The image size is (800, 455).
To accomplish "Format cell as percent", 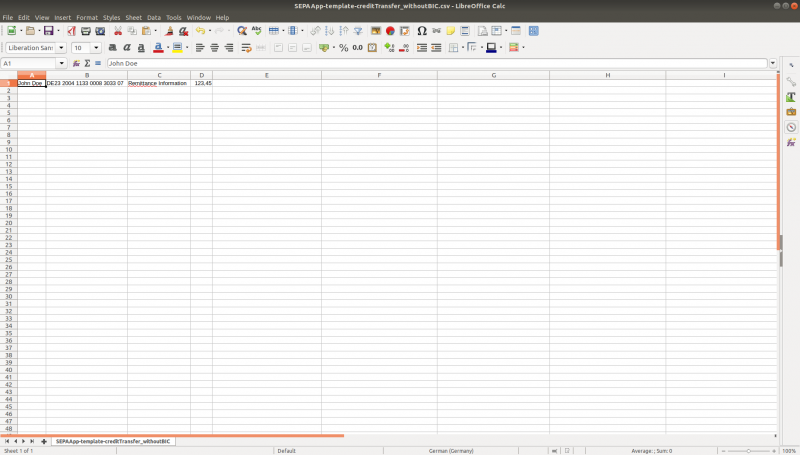I will [x=343, y=47].
